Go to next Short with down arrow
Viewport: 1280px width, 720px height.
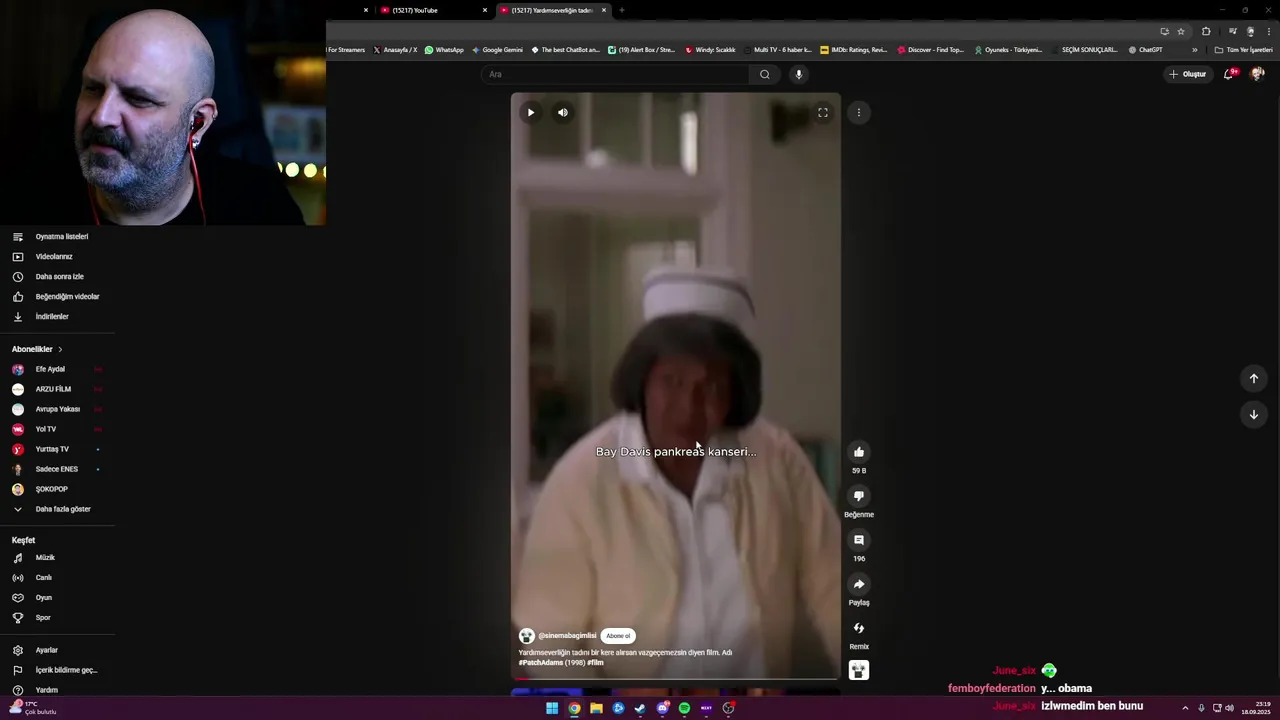pyautogui.click(x=1254, y=414)
